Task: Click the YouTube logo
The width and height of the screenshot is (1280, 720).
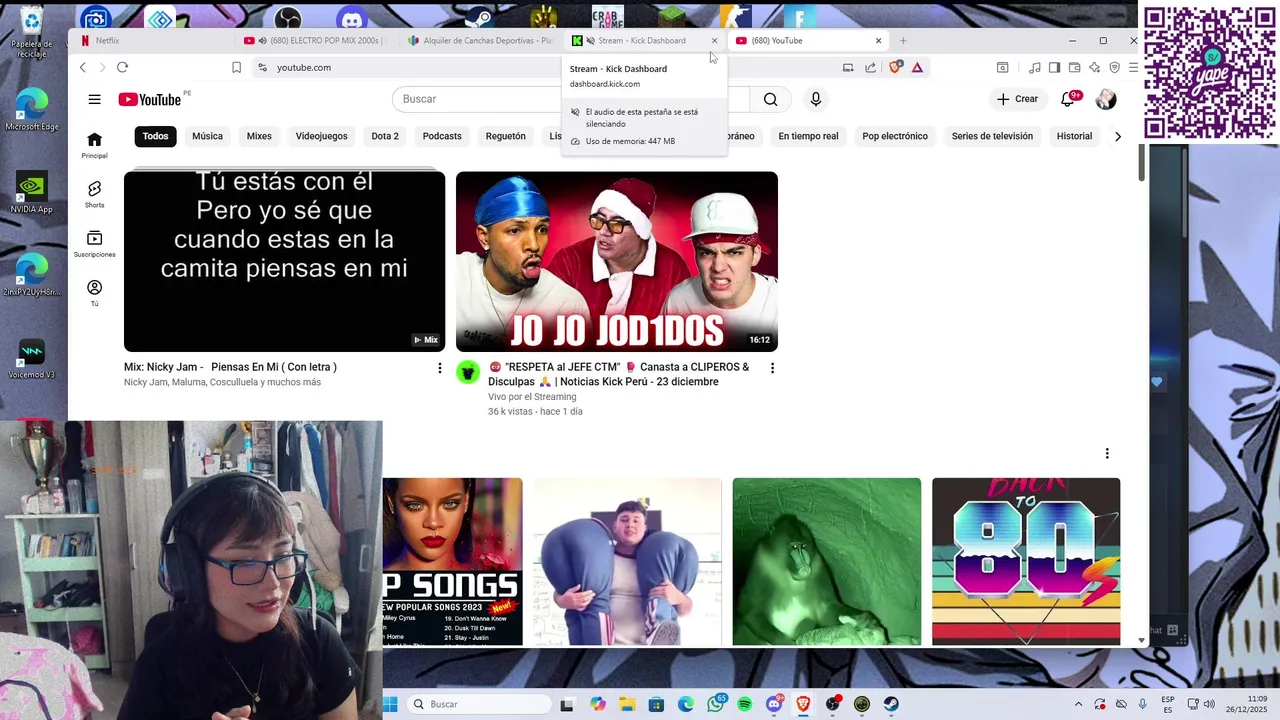Action: click(150, 99)
